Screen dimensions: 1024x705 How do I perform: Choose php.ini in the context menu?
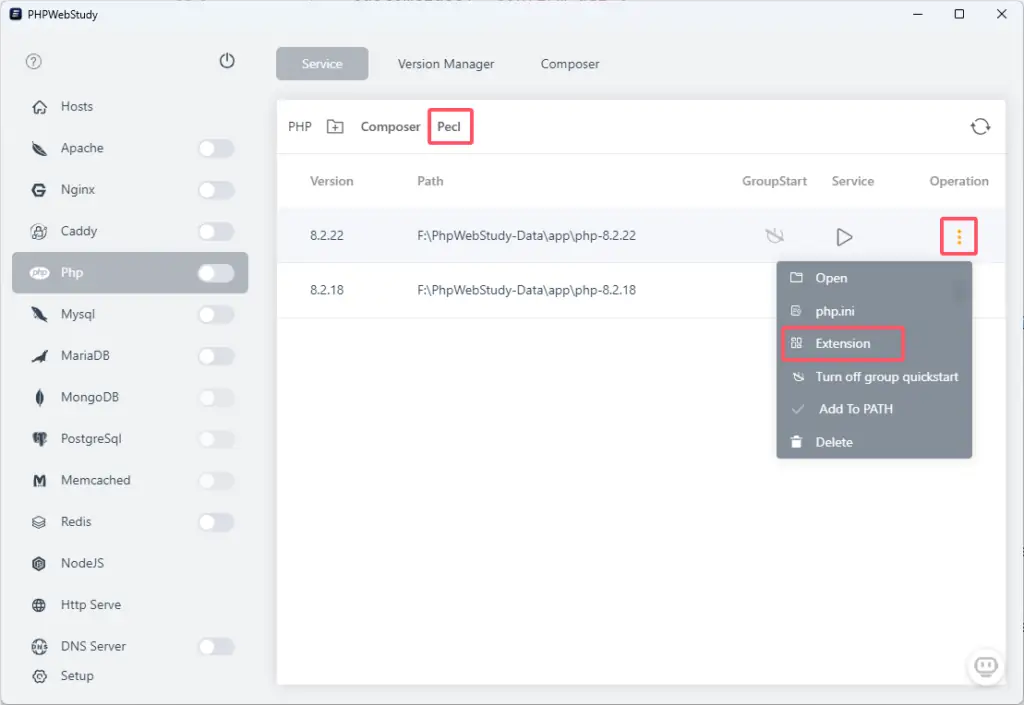pyautogui.click(x=834, y=311)
